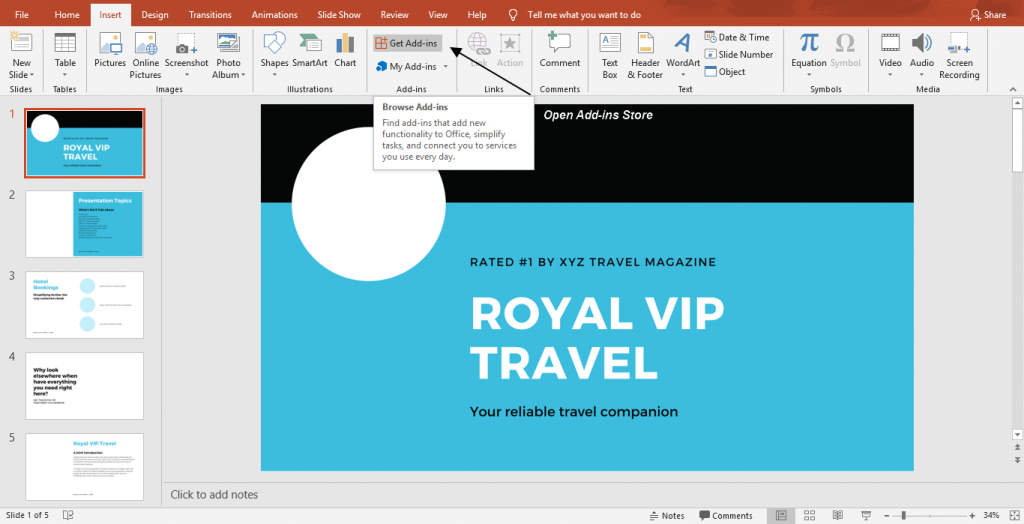The width and height of the screenshot is (1024, 524).
Task: Click the Screenshot camera icon
Action: 186,44
